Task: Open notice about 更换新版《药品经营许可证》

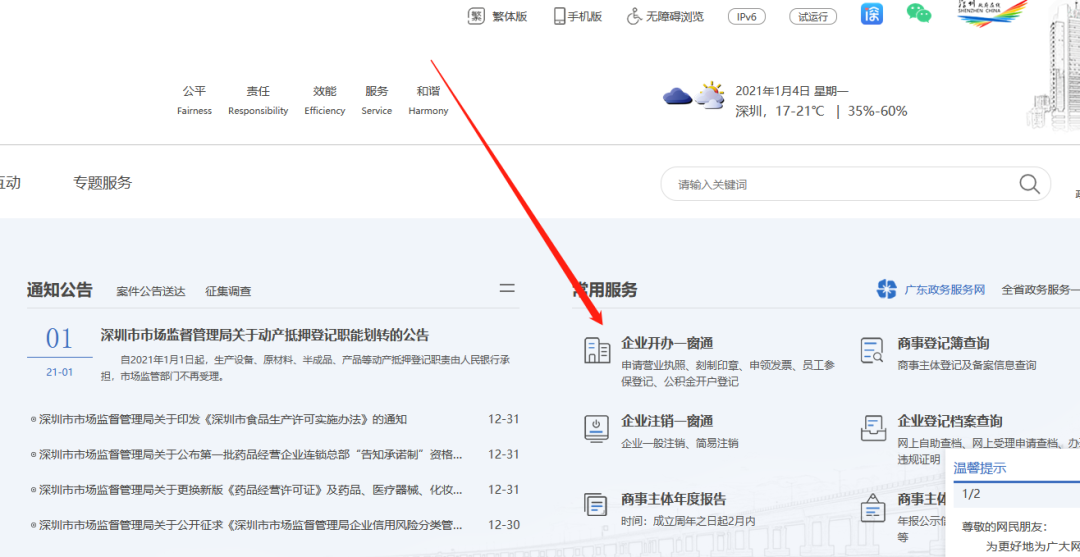Action: coord(251,490)
